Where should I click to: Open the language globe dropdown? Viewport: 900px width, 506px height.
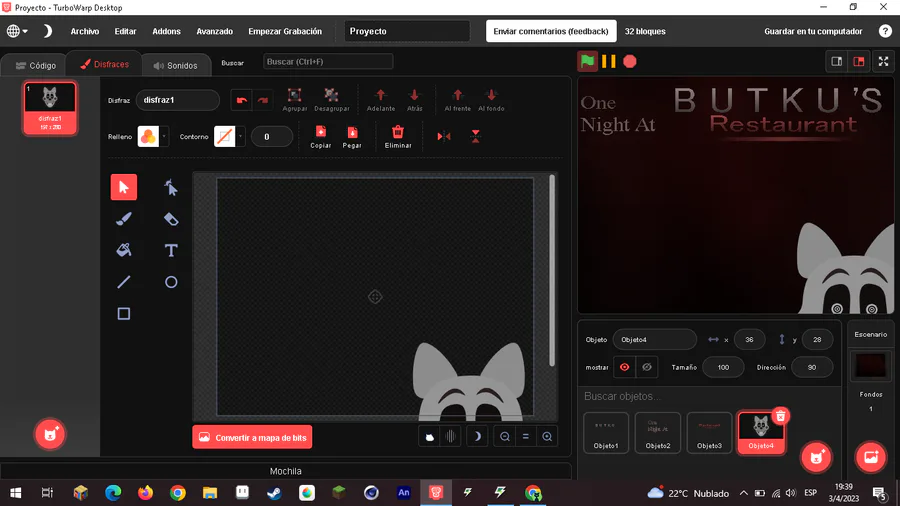click(x=17, y=31)
